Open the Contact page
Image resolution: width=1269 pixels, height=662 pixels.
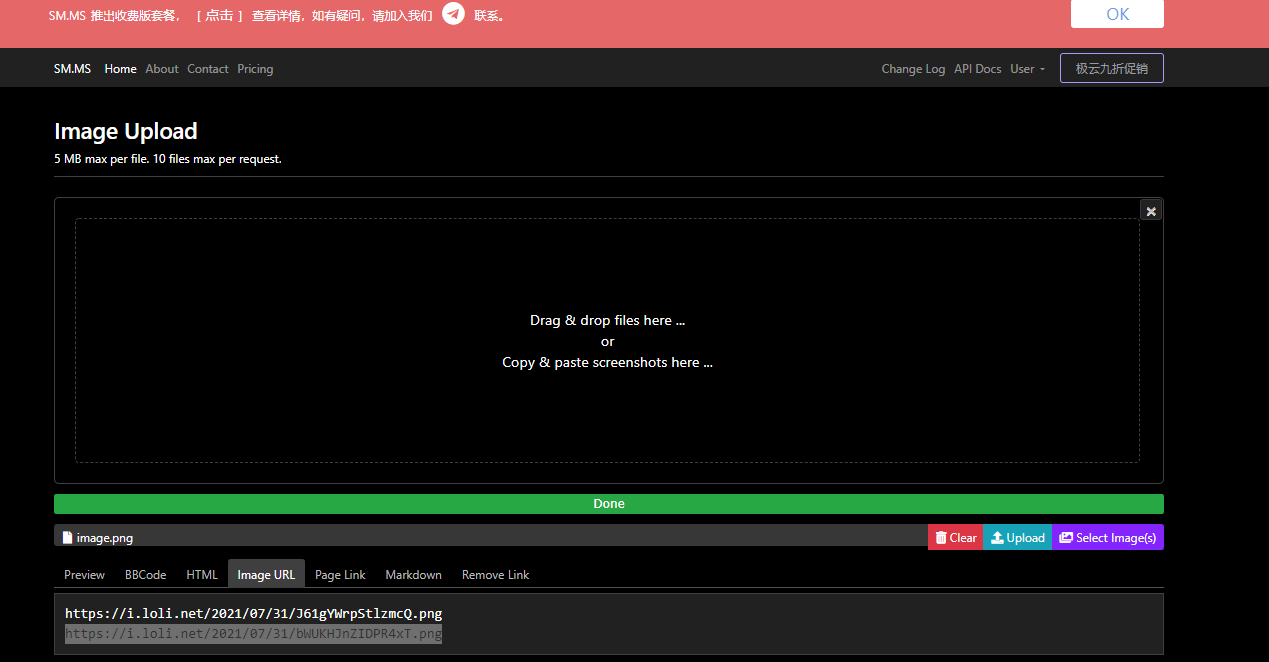[208, 69]
